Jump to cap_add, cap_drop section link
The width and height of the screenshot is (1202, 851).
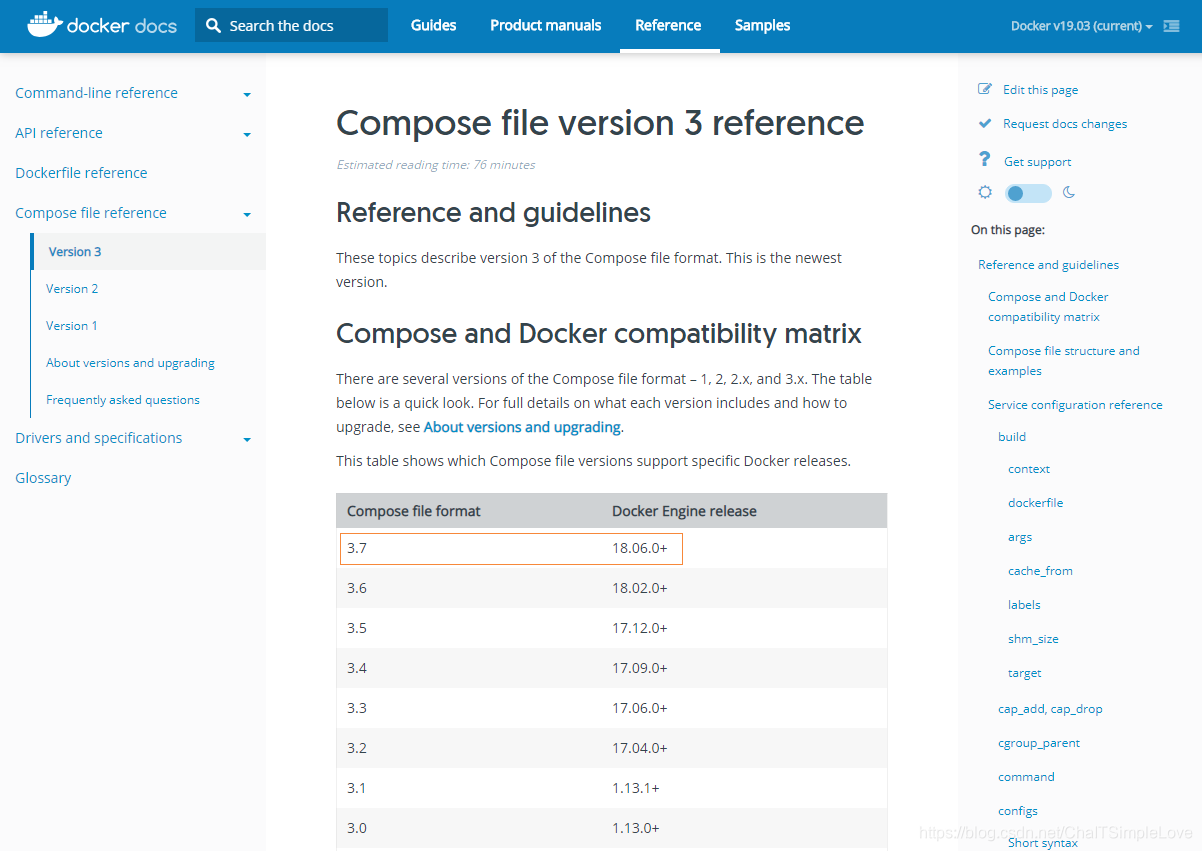coord(1050,709)
